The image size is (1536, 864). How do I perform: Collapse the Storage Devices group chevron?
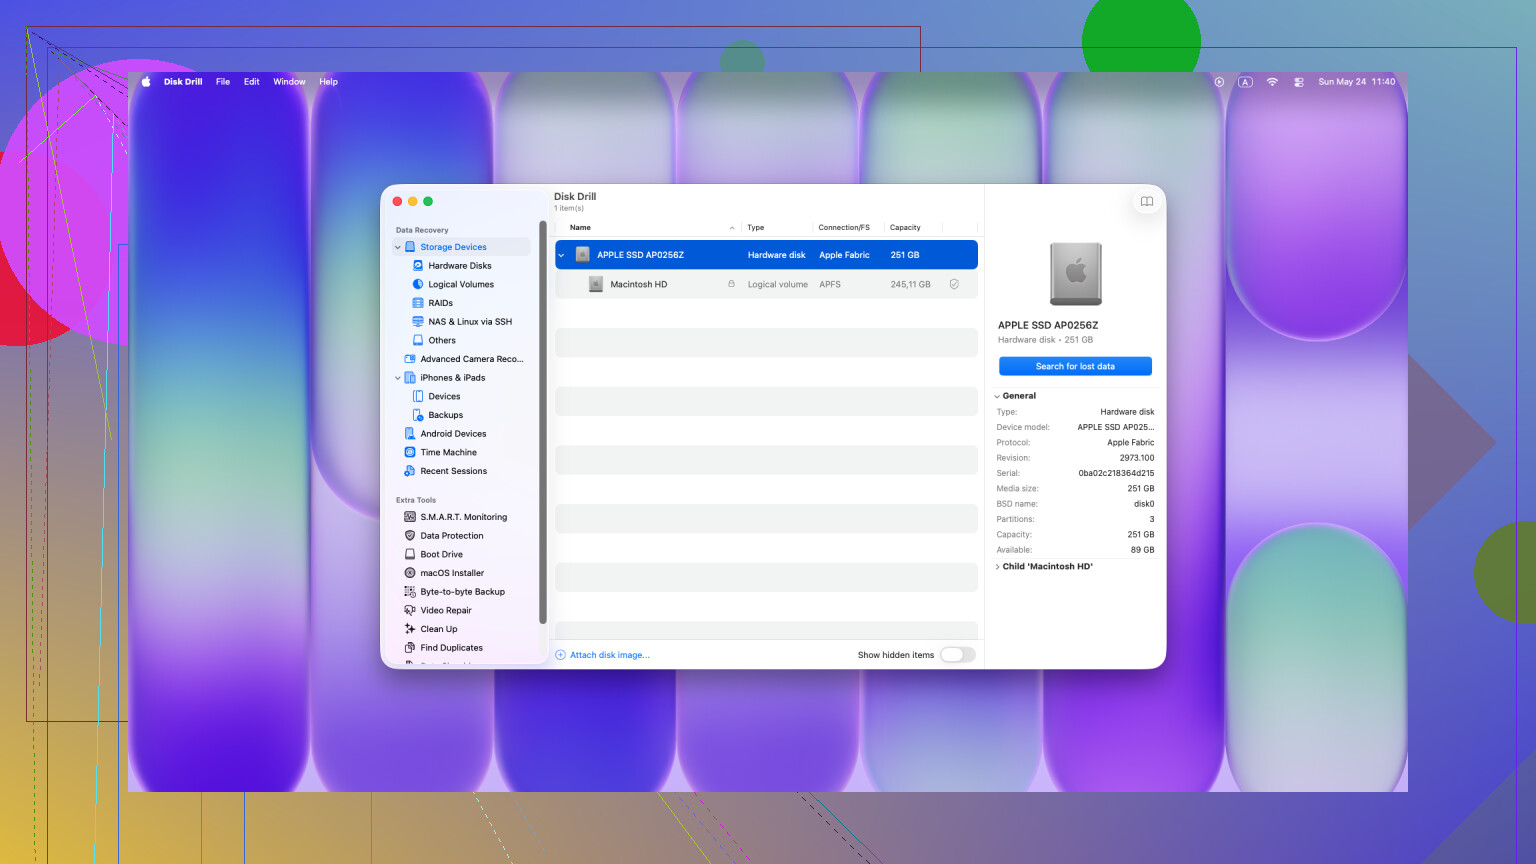click(x=398, y=247)
